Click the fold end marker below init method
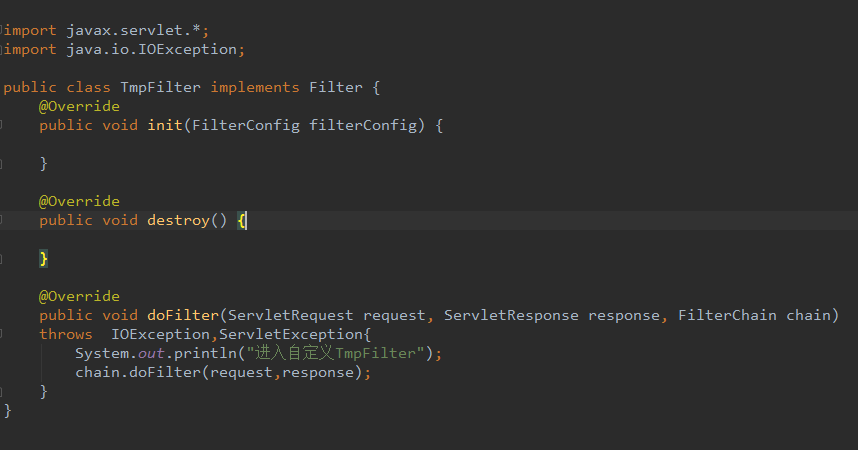The height and width of the screenshot is (450, 858). point(3,163)
